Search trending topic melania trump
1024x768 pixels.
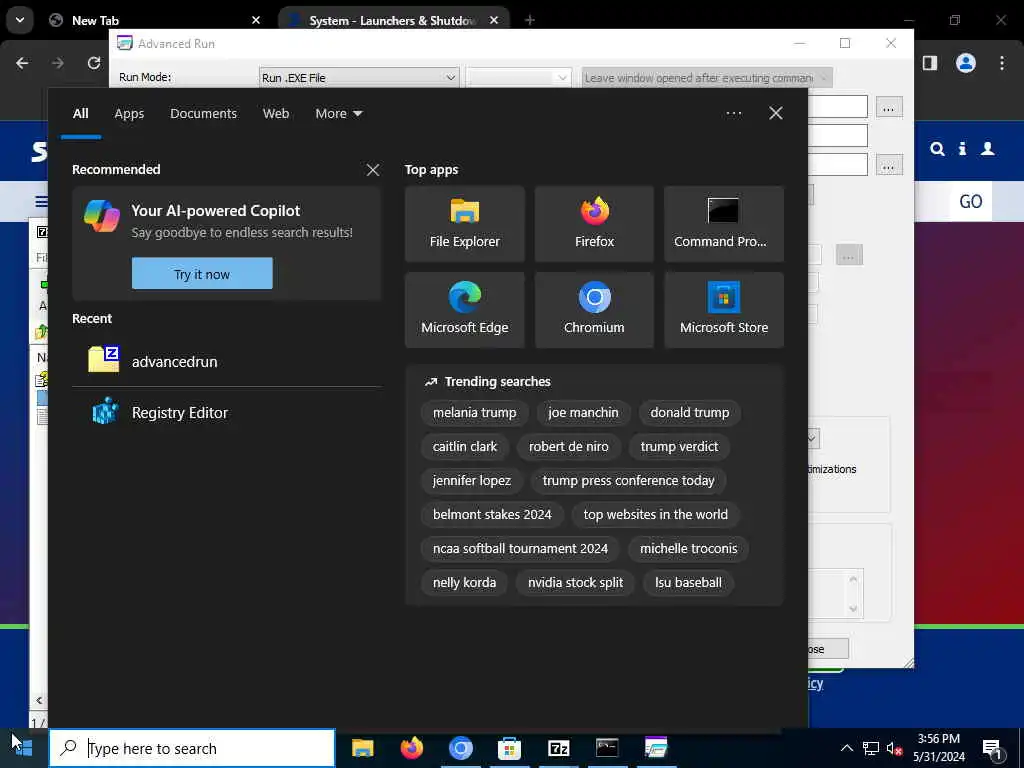(474, 413)
